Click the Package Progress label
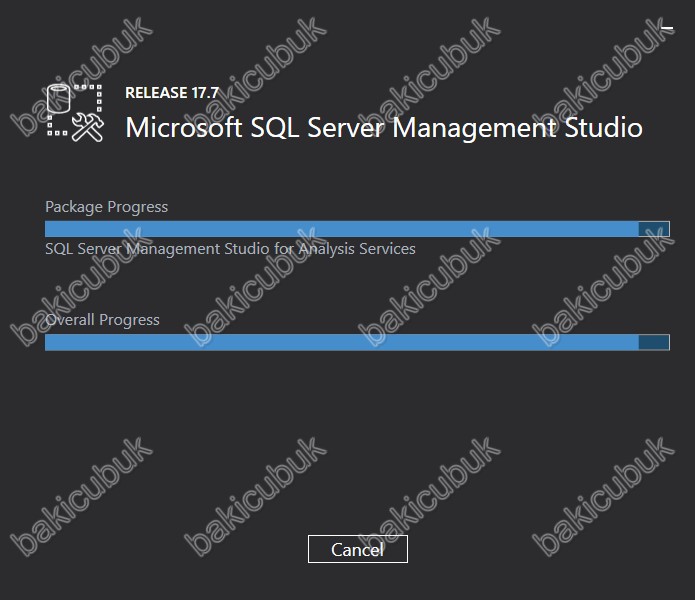 point(107,206)
